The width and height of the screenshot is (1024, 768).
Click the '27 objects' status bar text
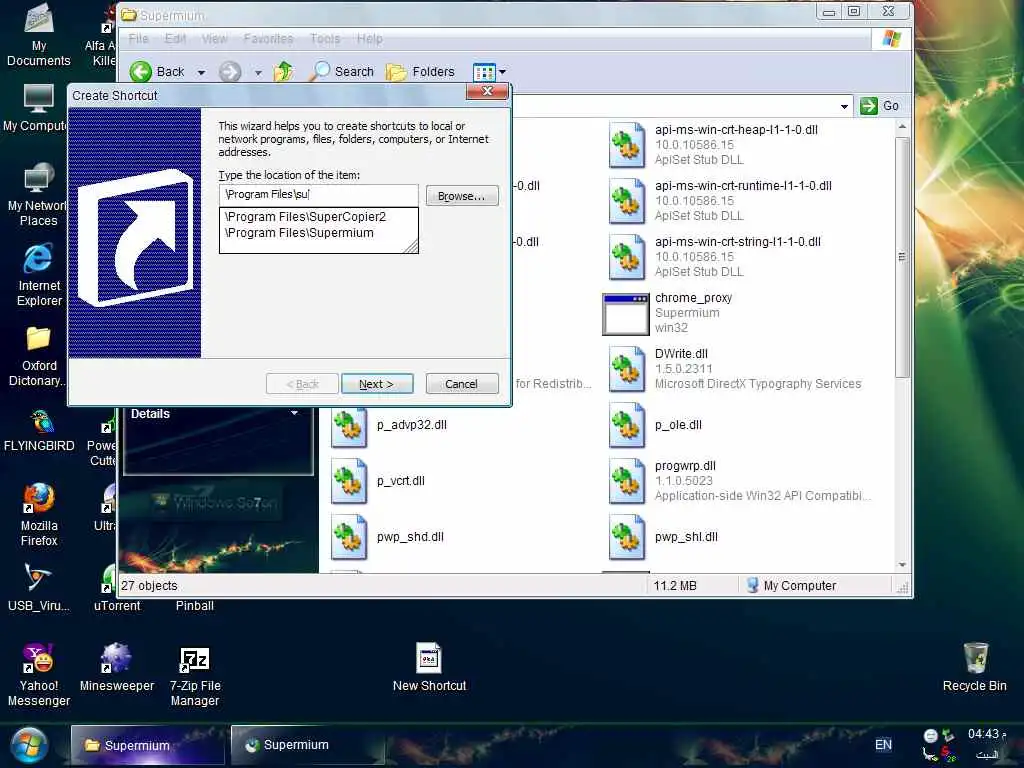tap(149, 586)
